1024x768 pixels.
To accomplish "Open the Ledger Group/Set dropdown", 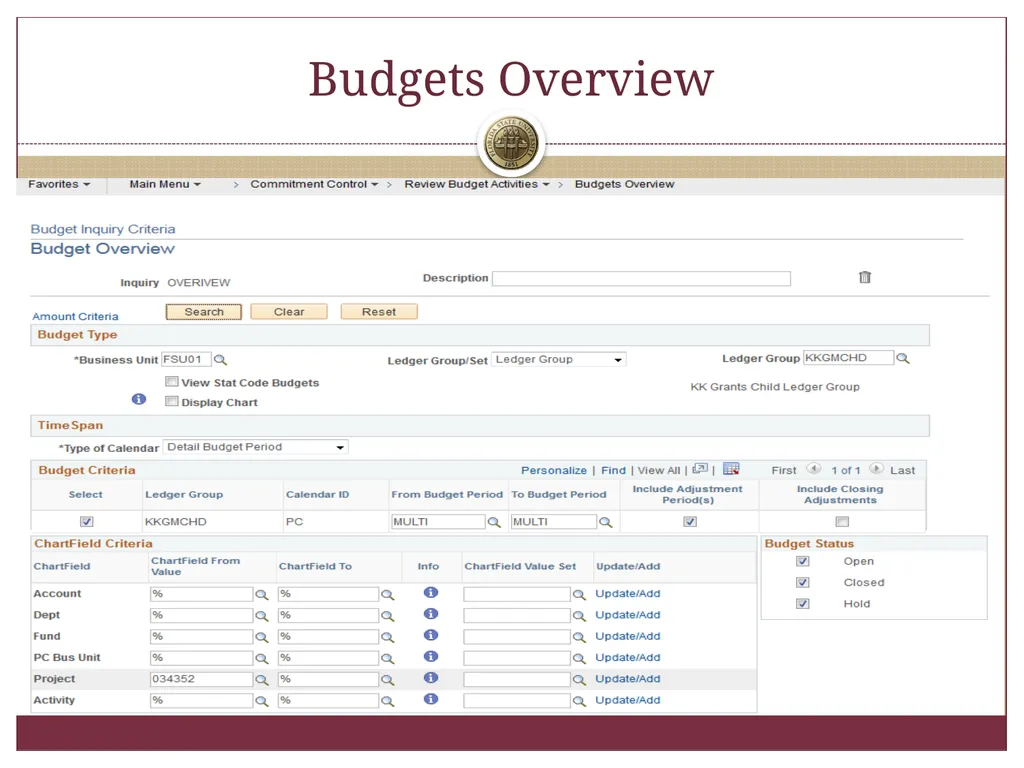I will coord(558,359).
